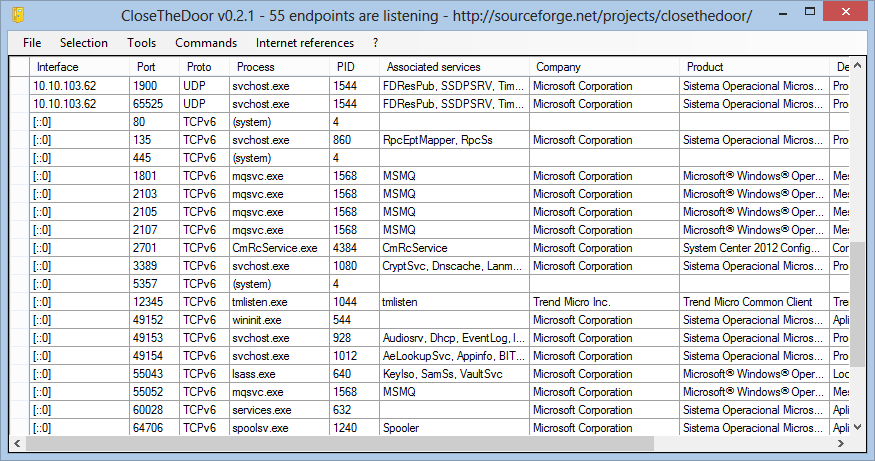Click Trend Micro Common Client product cell
This screenshot has height=461, width=875.
point(754,302)
